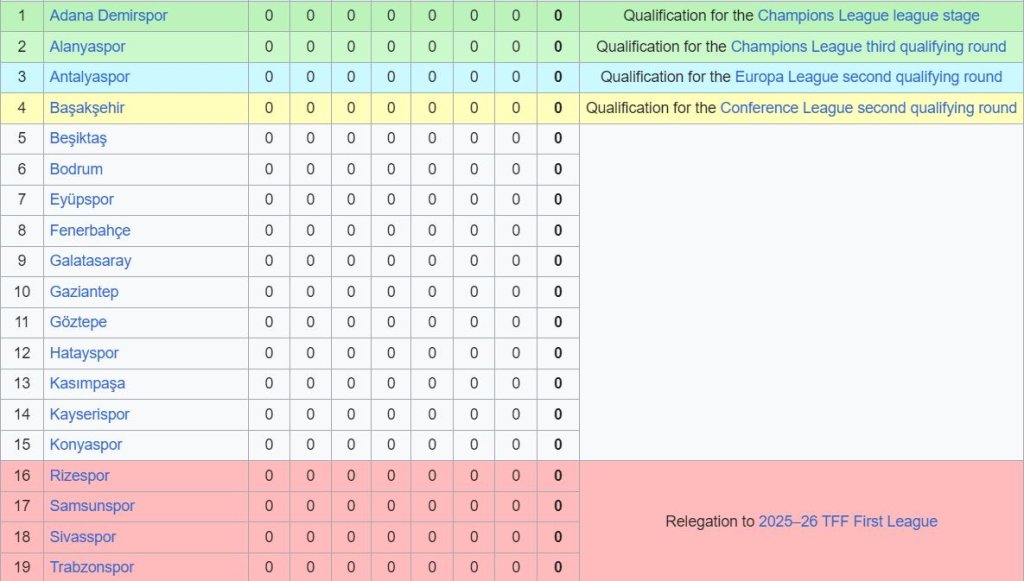Open the Adana Demirspor team link
Image resolution: width=1024 pixels, height=581 pixels.
click(x=108, y=16)
